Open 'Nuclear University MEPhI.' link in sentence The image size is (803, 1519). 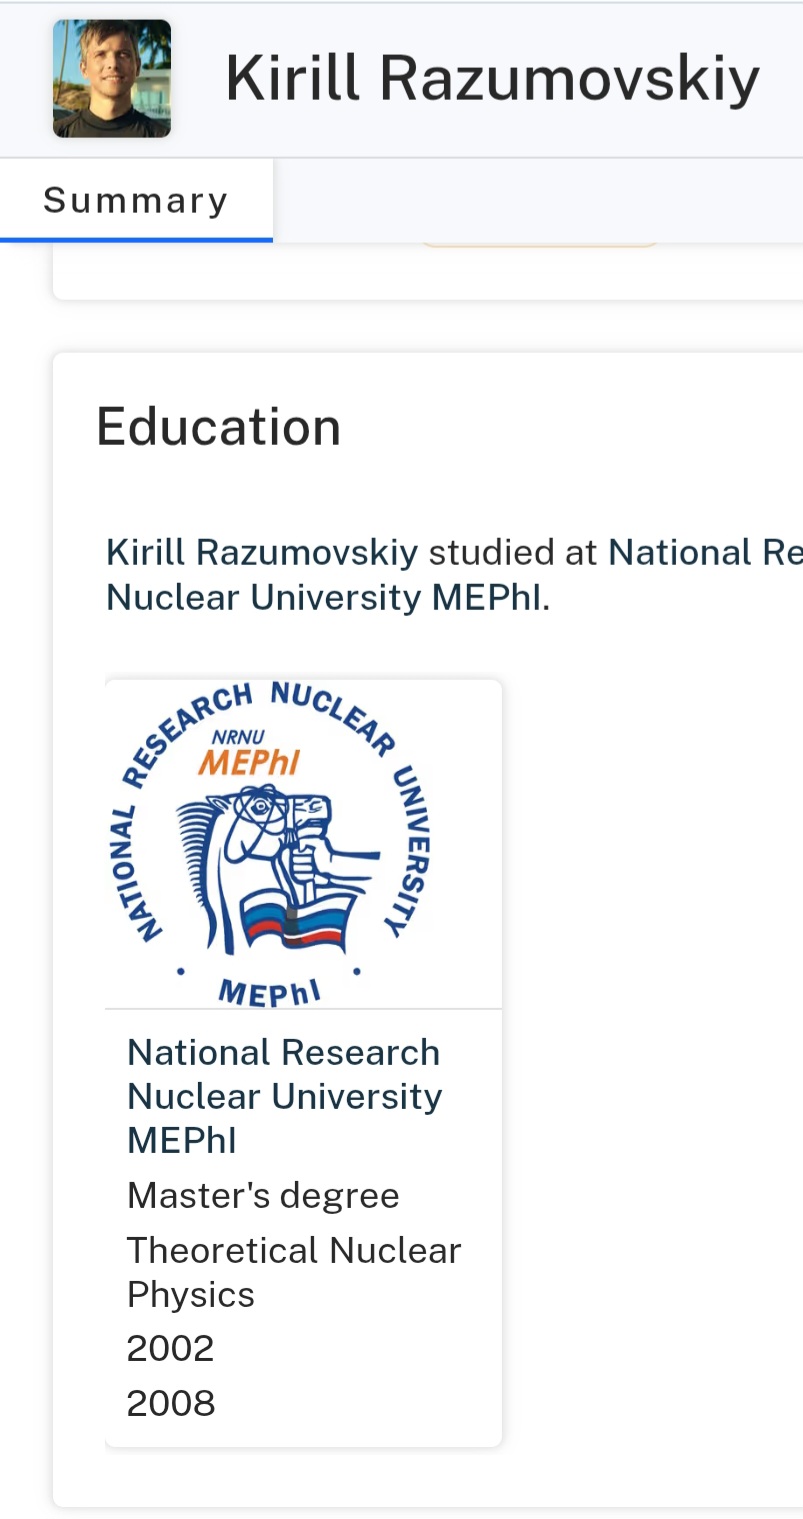click(327, 597)
